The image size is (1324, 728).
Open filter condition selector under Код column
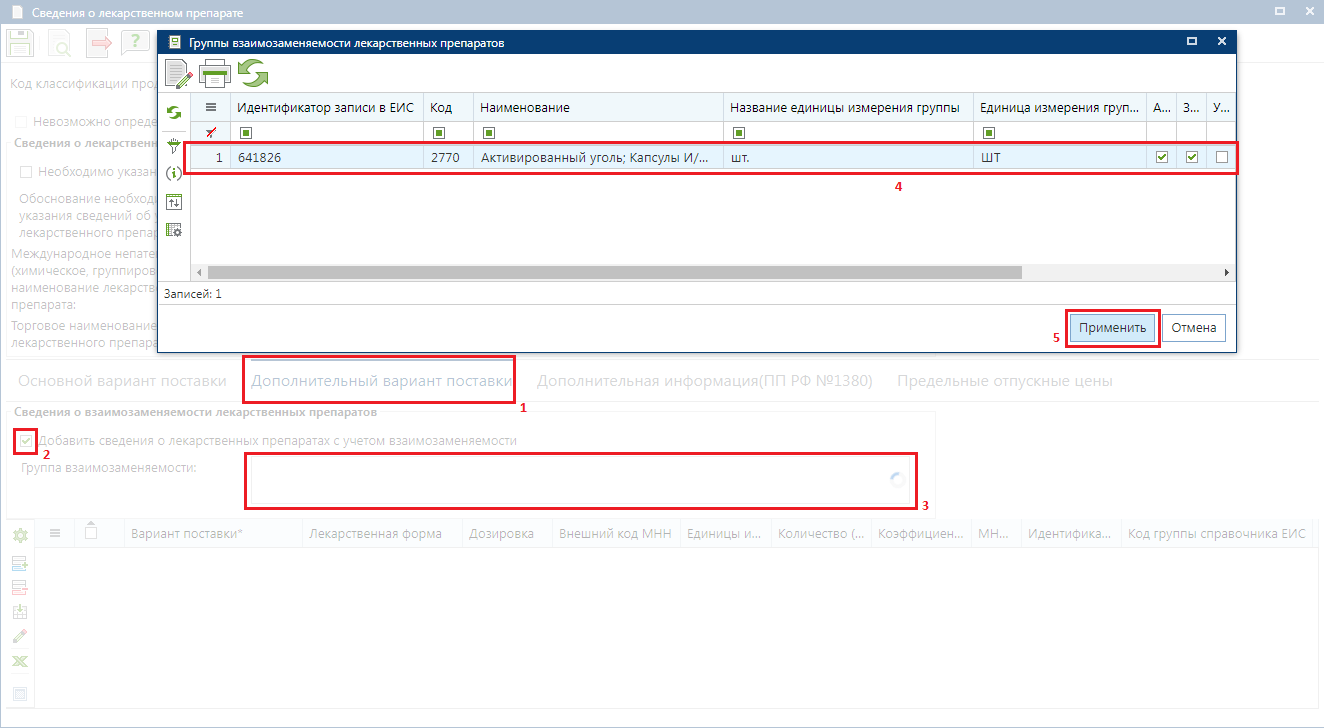tap(438, 132)
